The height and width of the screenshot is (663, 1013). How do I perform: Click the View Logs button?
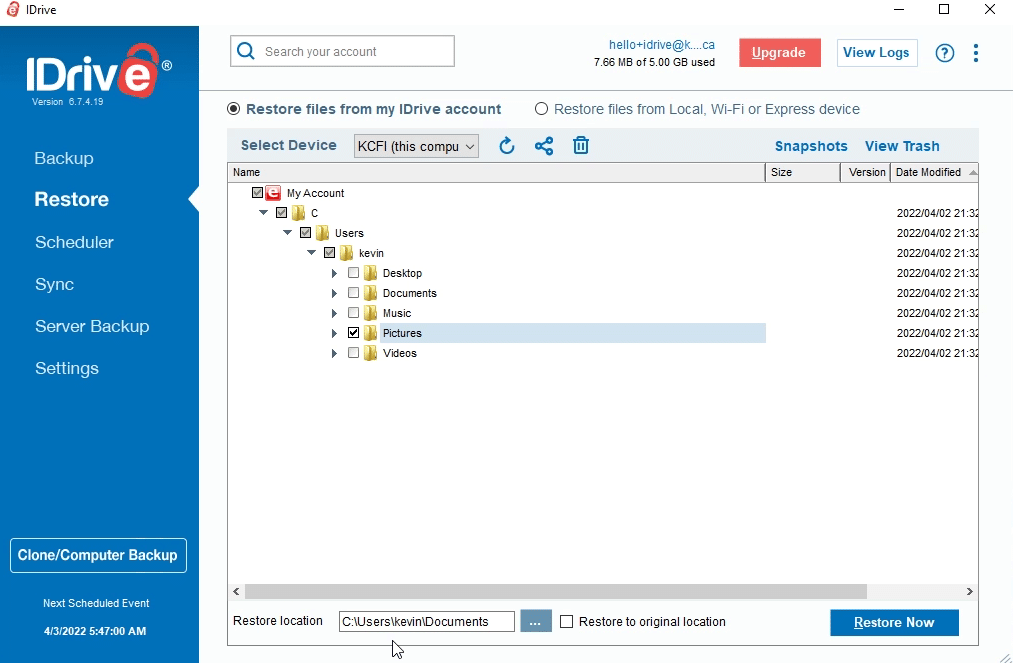point(877,53)
